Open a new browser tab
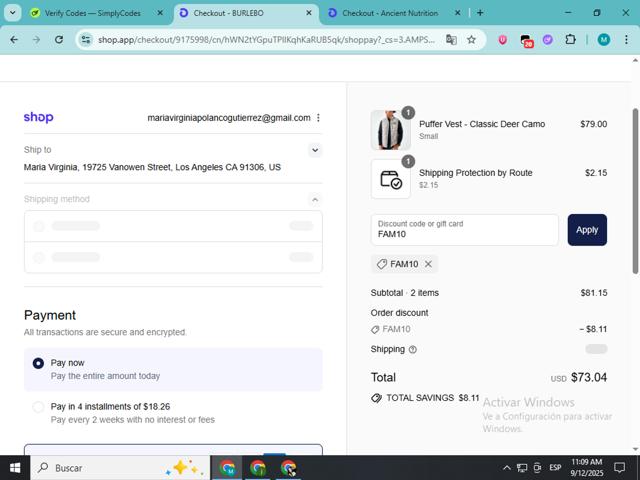 480,13
